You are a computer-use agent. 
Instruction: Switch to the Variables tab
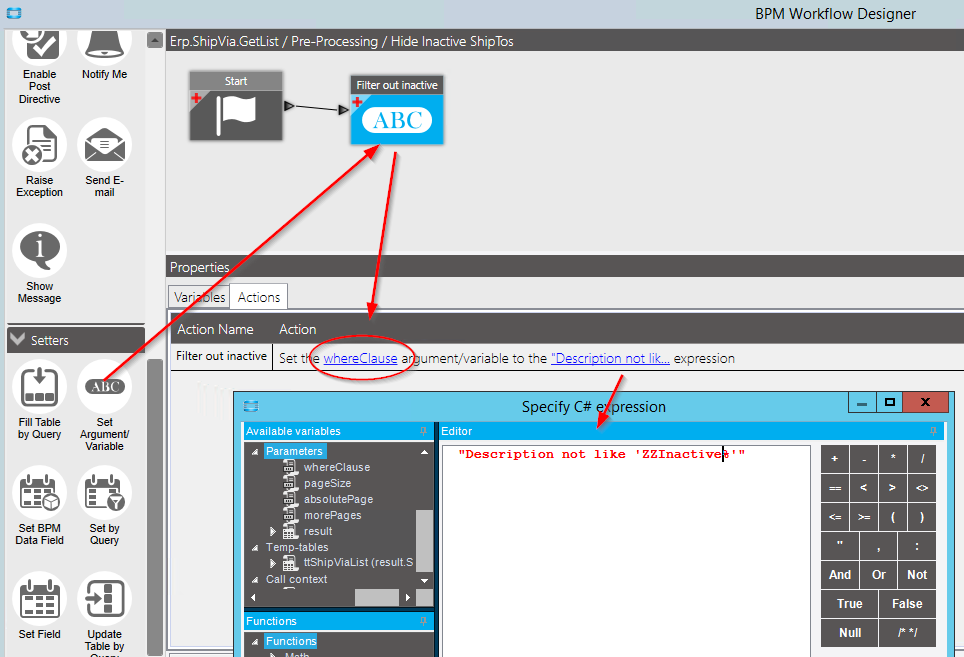click(199, 297)
